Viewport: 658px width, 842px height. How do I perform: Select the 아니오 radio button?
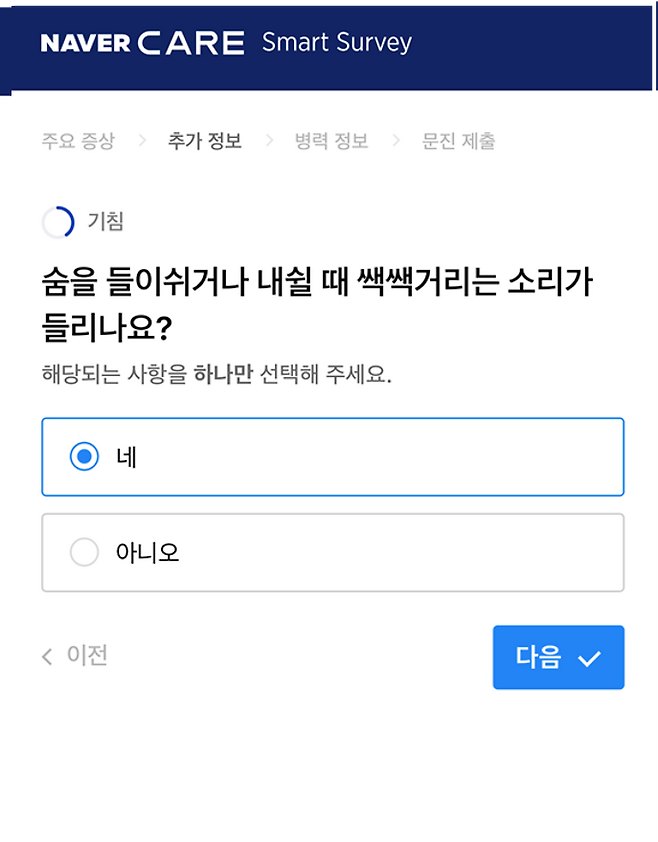coord(84,552)
